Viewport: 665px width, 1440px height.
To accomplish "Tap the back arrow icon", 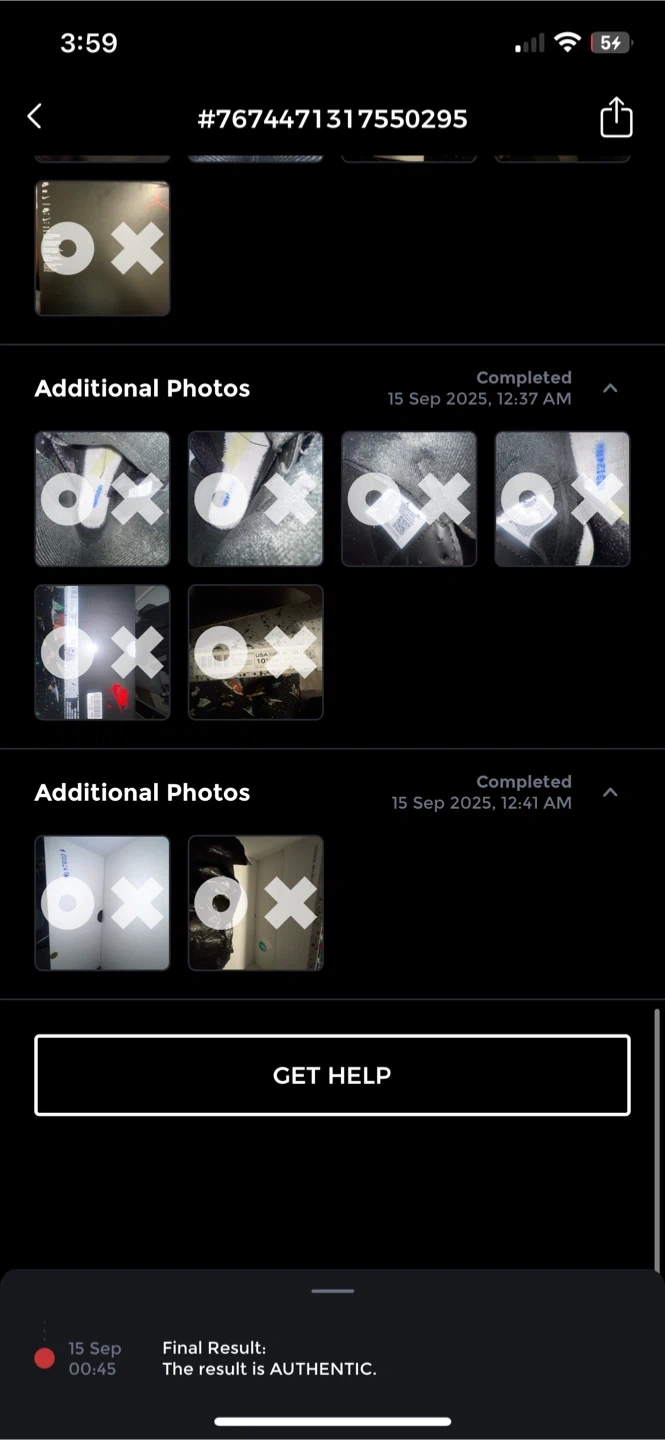I will pyautogui.click(x=34, y=116).
